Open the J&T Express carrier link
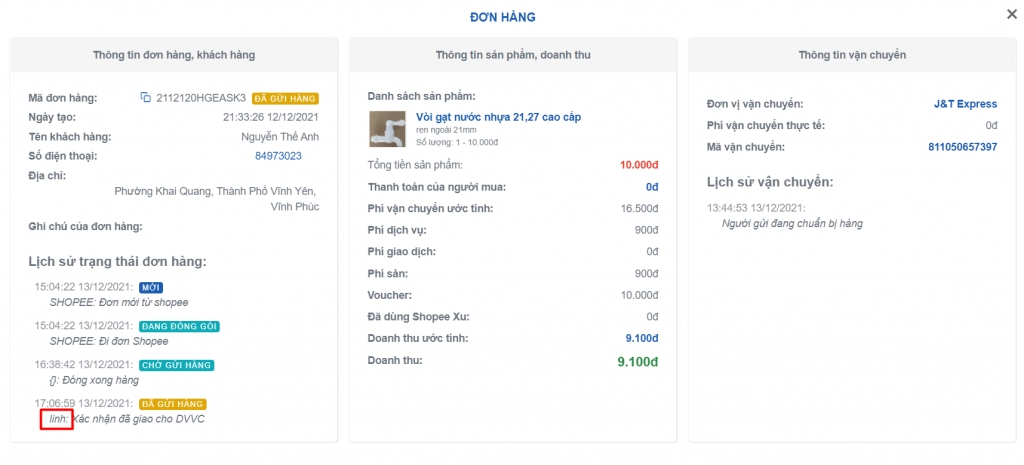This screenshot has width=1024, height=465. (x=965, y=104)
